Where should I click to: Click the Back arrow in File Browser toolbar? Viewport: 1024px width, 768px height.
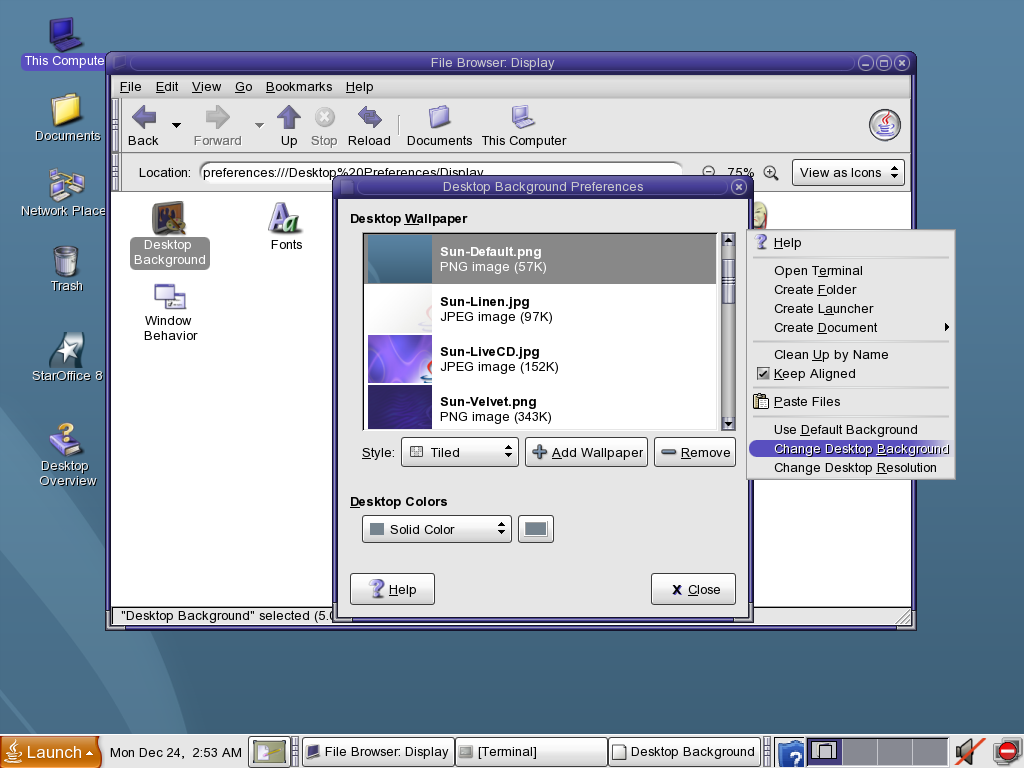144,125
